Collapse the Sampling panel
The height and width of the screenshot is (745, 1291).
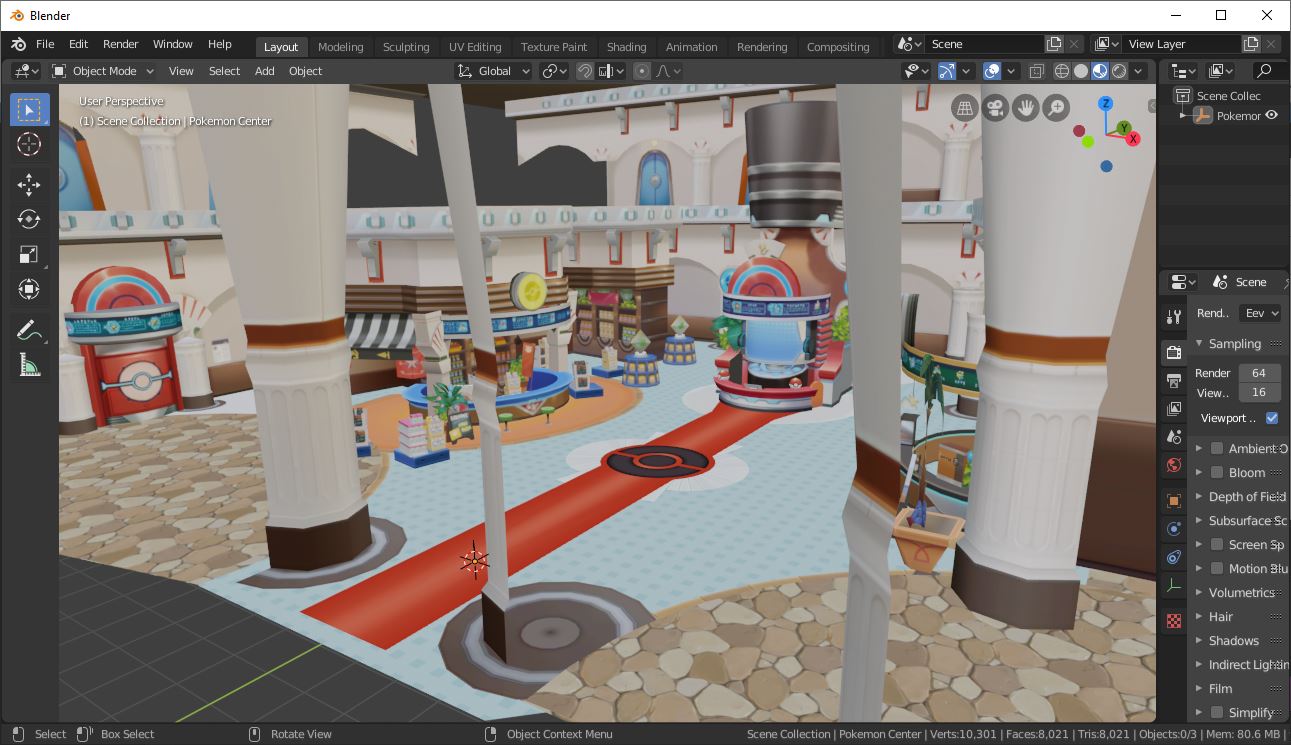pyautogui.click(x=1199, y=343)
